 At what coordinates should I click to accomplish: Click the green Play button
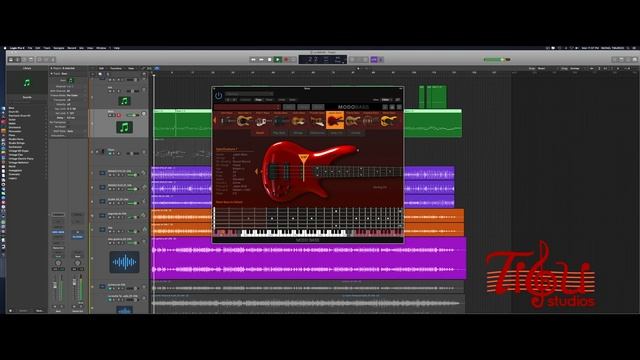click(x=278, y=60)
